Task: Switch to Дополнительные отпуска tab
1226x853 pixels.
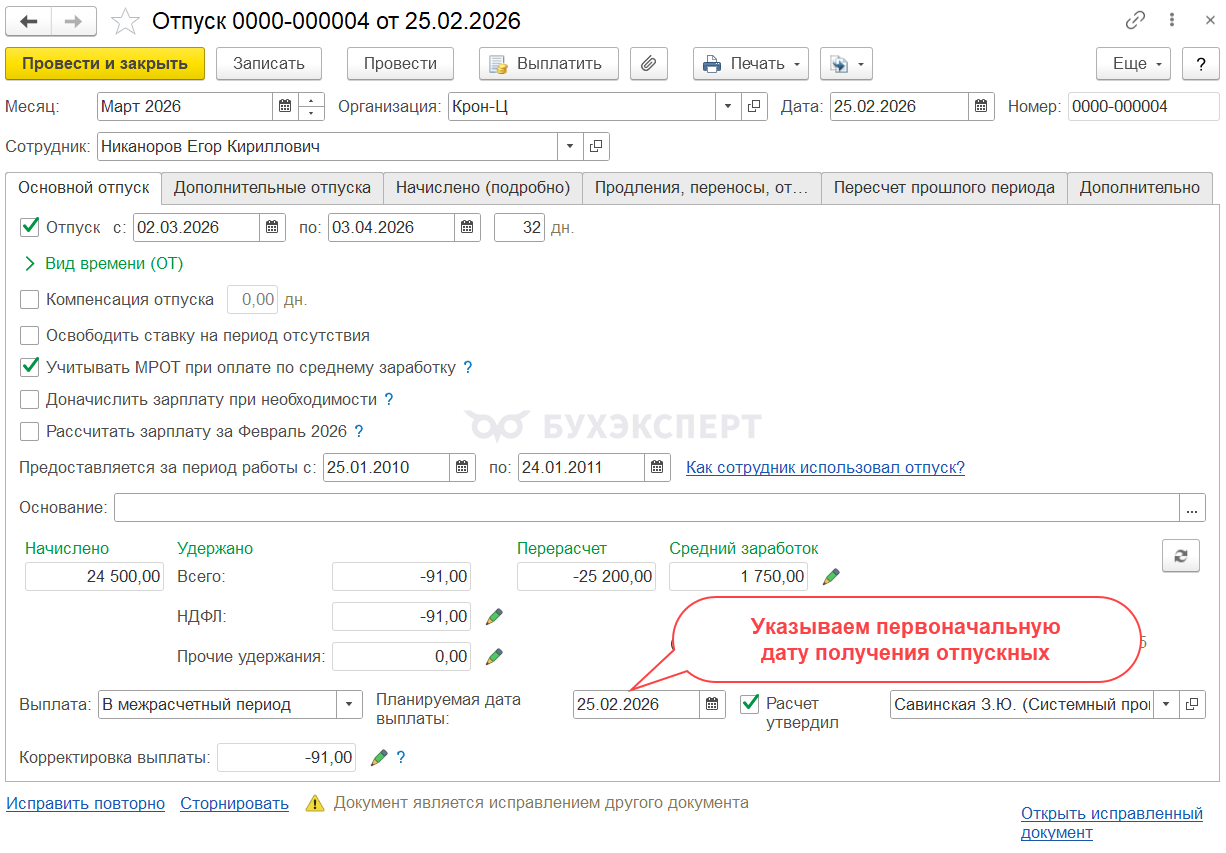Action: pyautogui.click(x=272, y=188)
